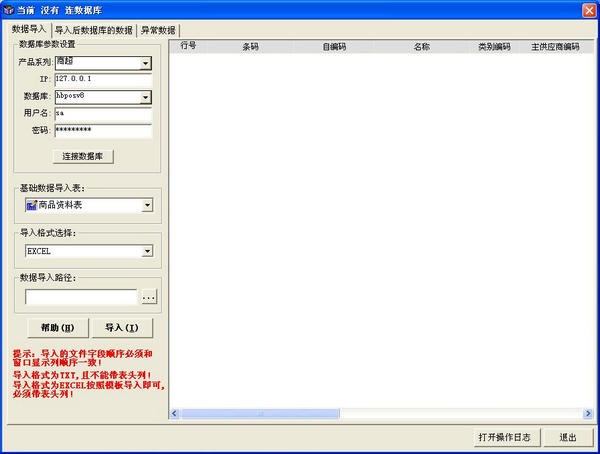Click the 连接数据库 button

tap(83, 156)
